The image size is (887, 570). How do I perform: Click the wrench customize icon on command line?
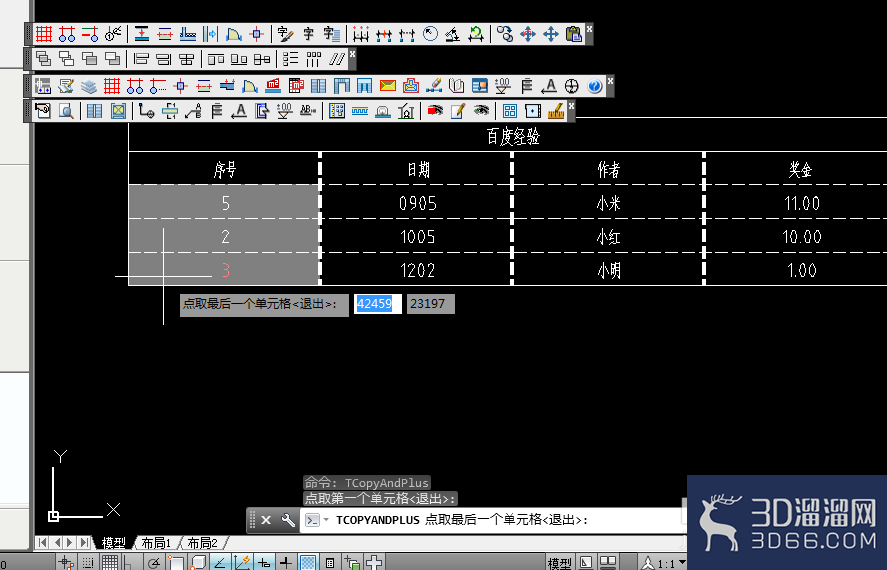click(288, 520)
